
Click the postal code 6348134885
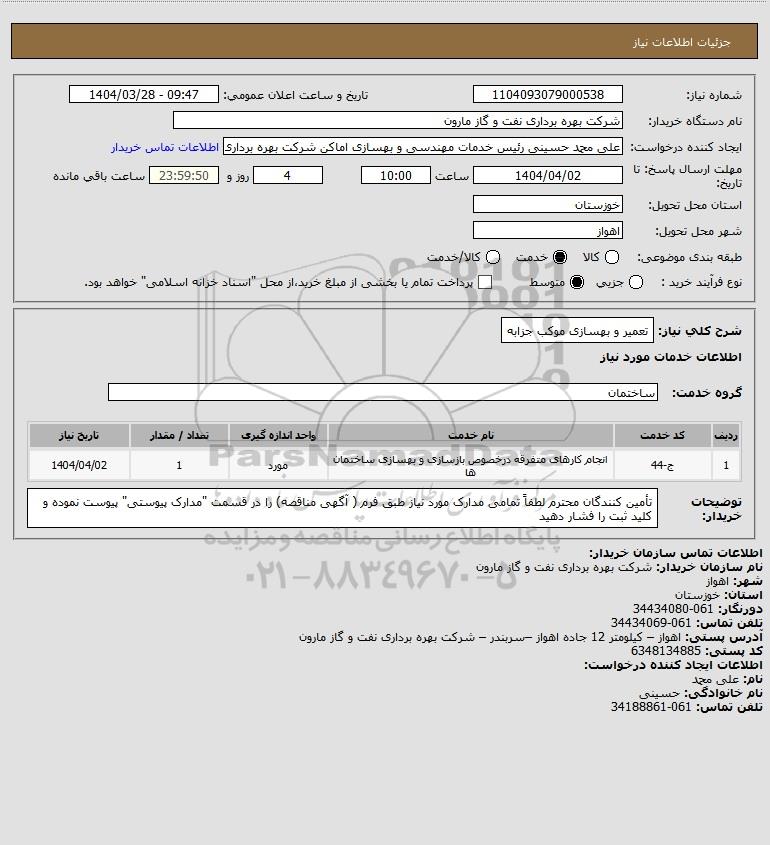(x=666, y=651)
